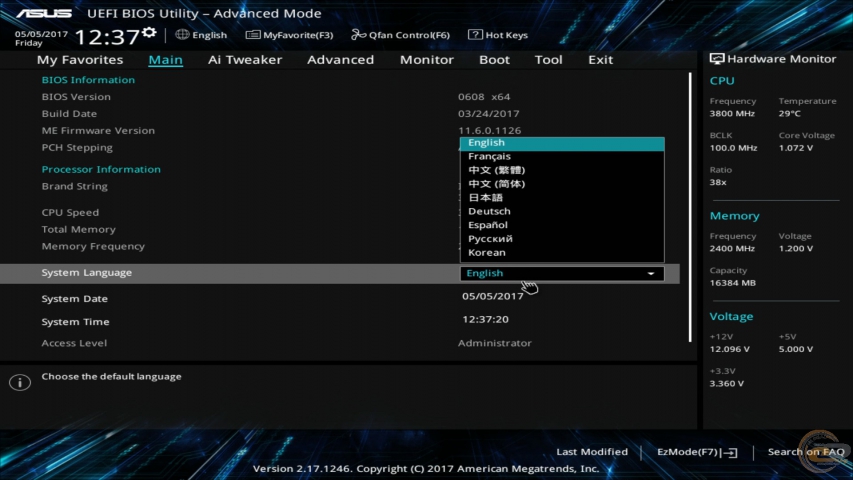Click the Core Voltage 1.072 V value
This screenshot has width=853, height=480.
[x=795, y=148]
